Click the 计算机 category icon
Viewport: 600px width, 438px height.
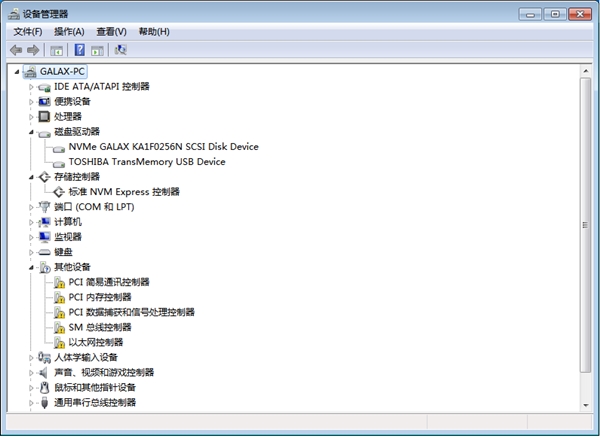(44, 222)
